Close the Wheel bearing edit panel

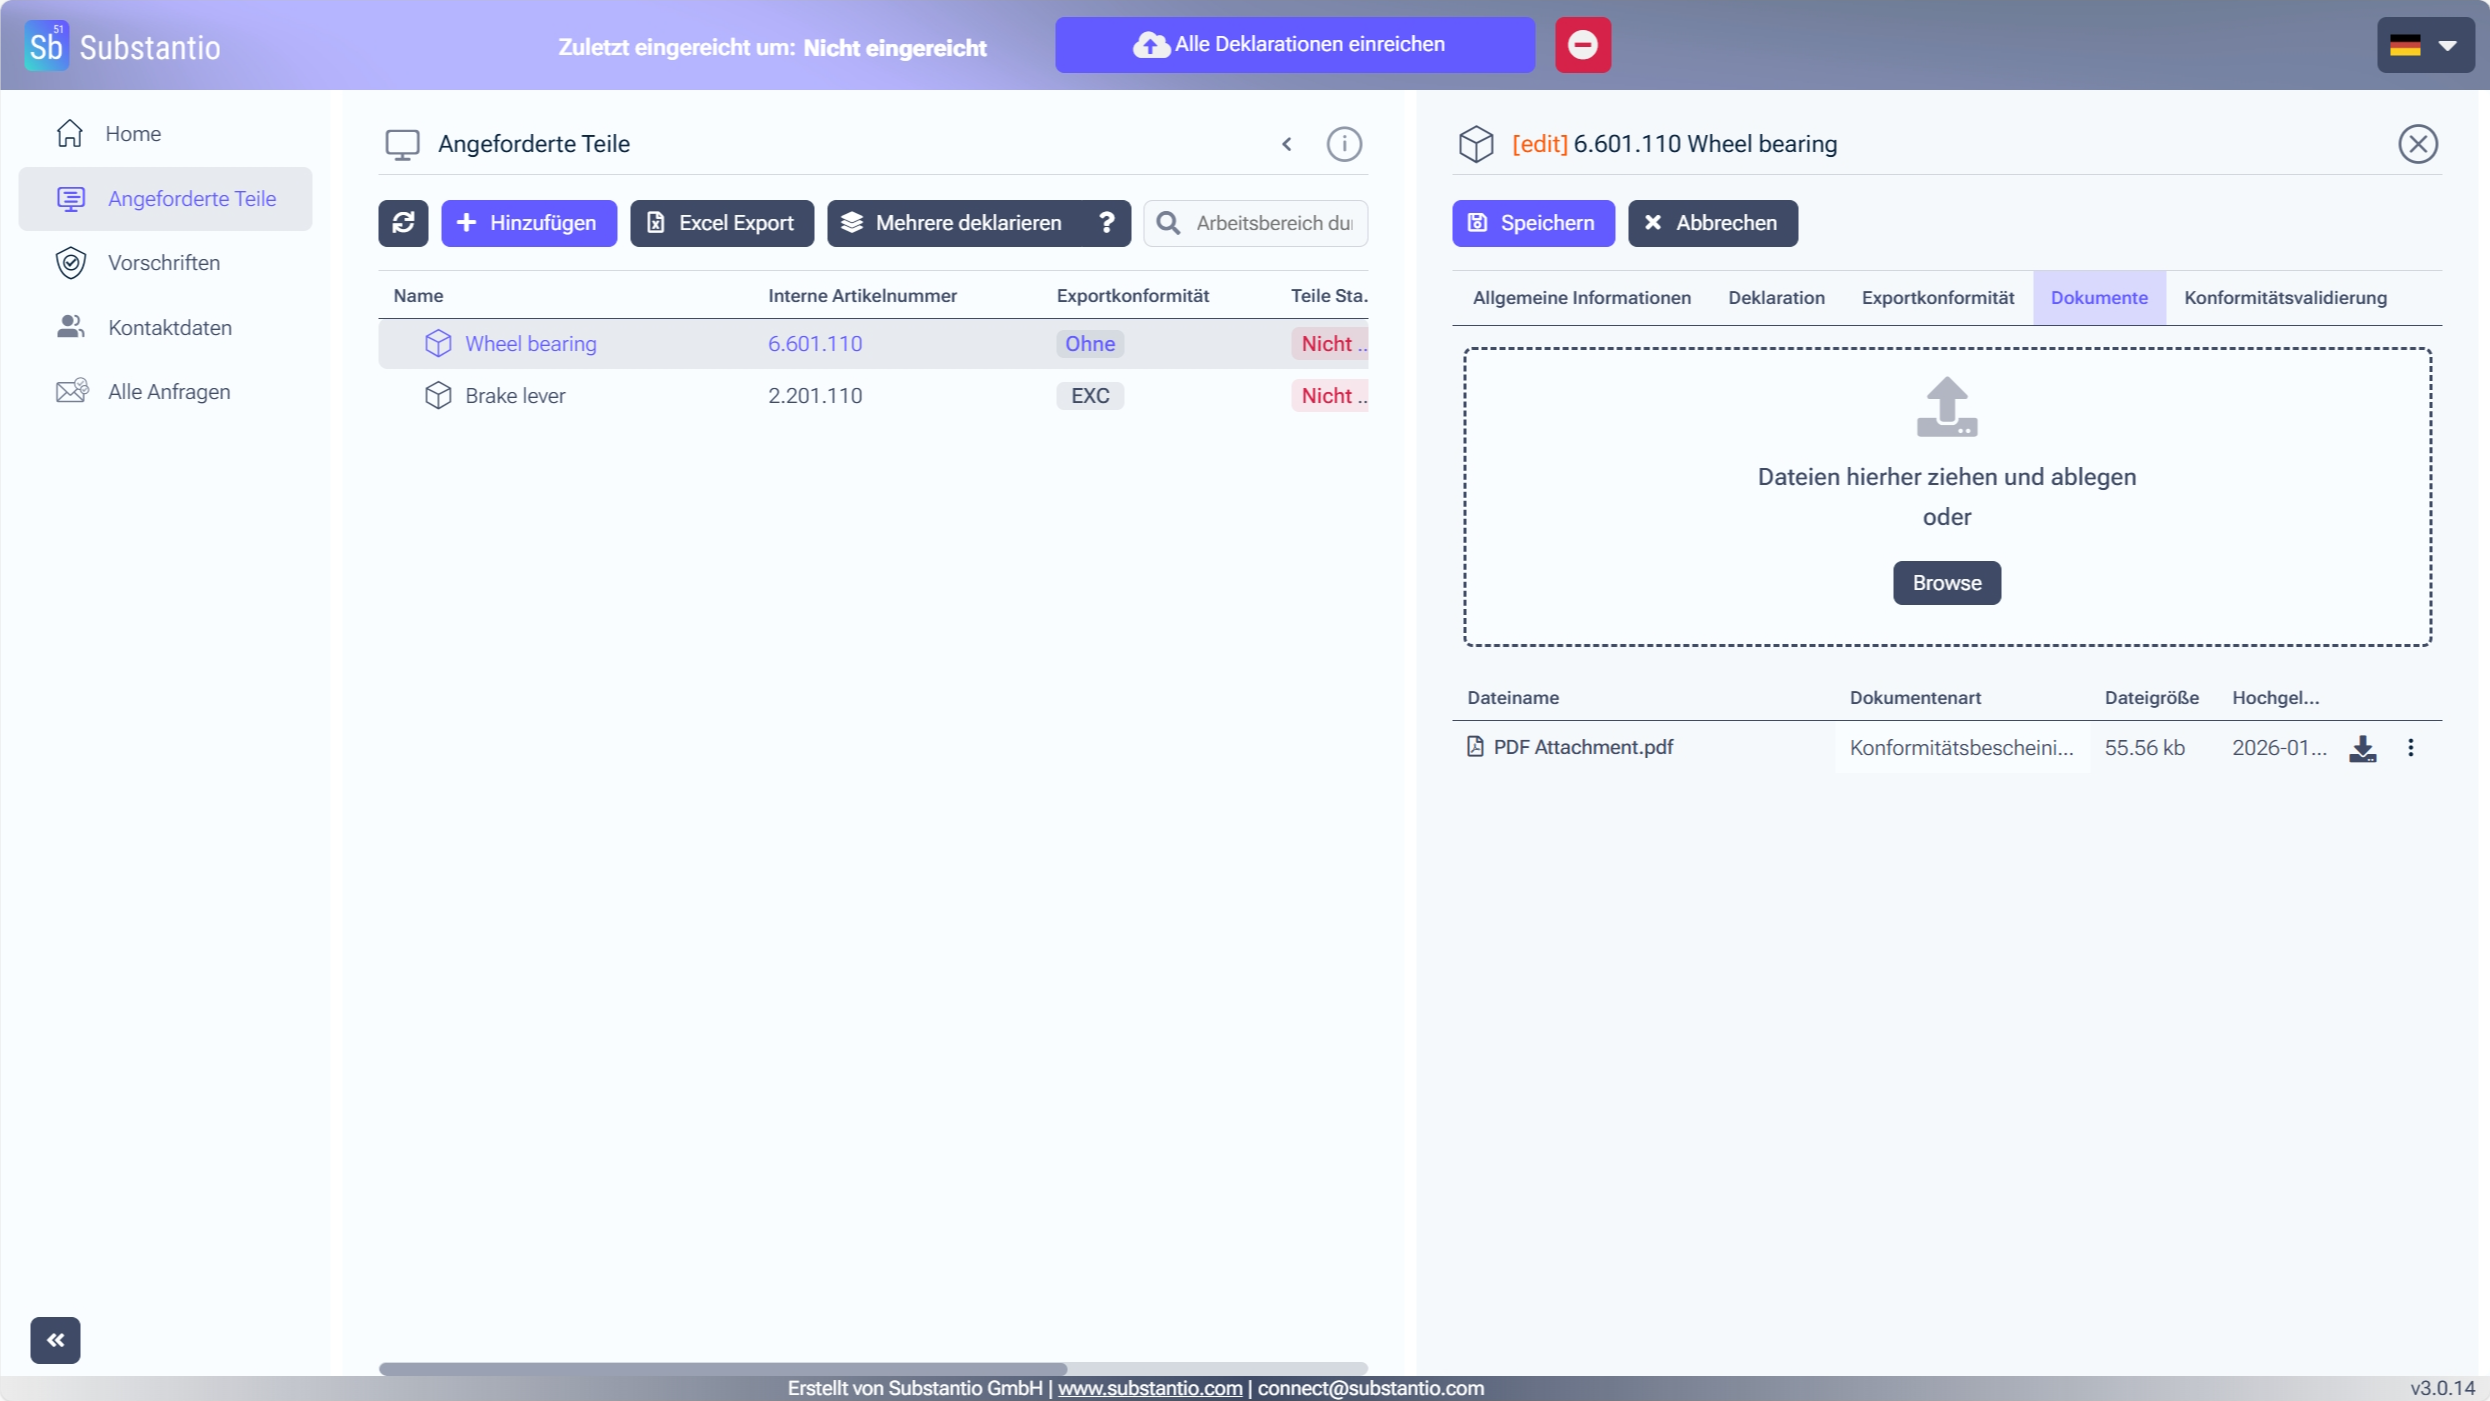pyautogui.click(x=2417, y=144)
